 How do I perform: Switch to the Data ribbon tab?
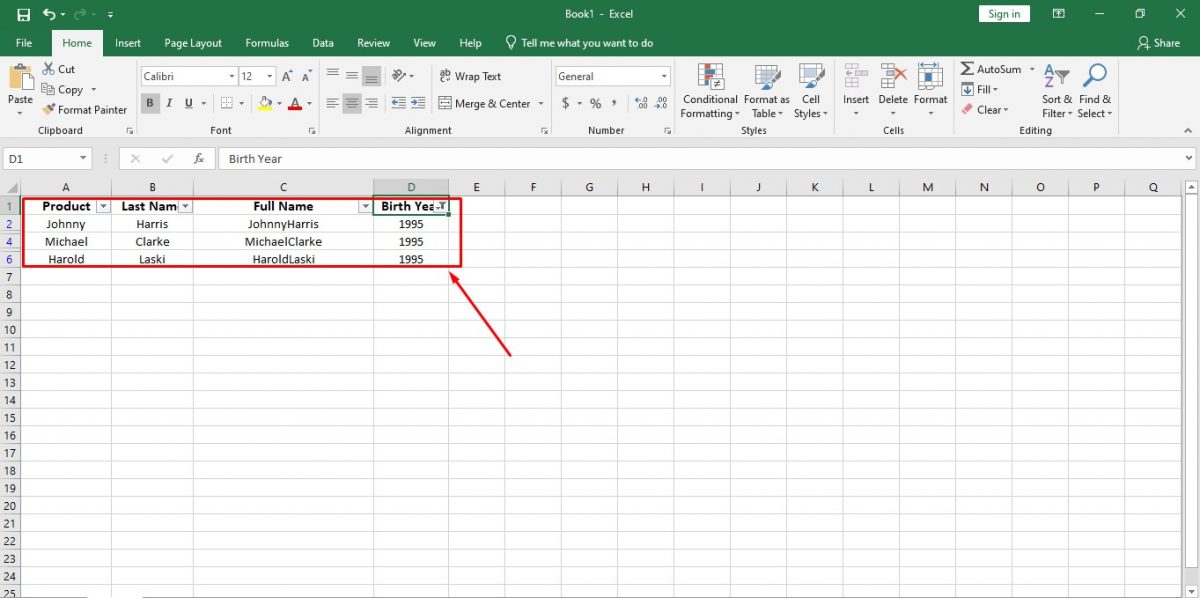(322, 42)
